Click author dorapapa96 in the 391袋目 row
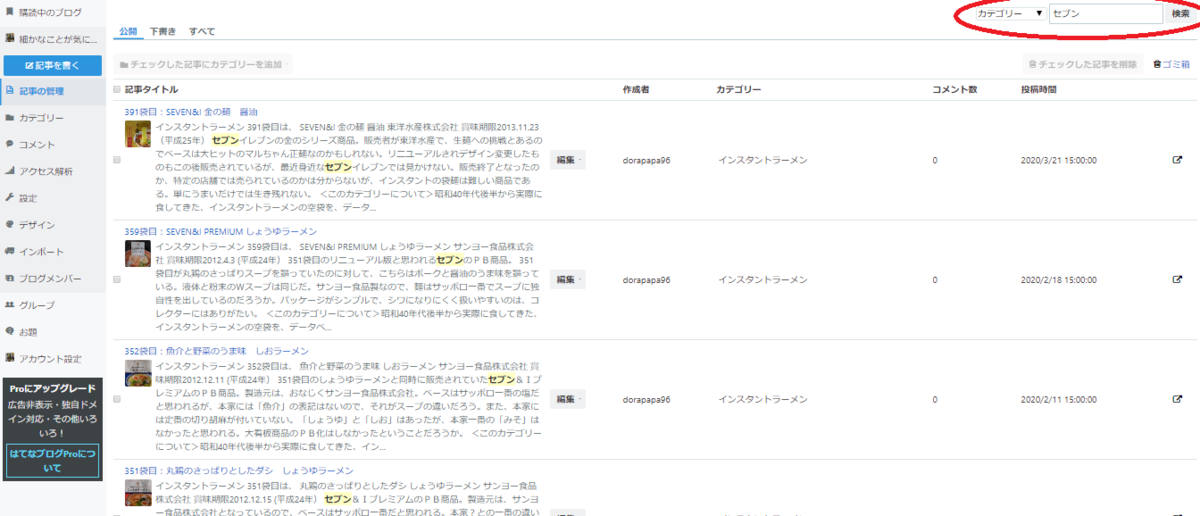This screenshot has width=1200, height=516. pyautogui.click(x=646, y=160)
